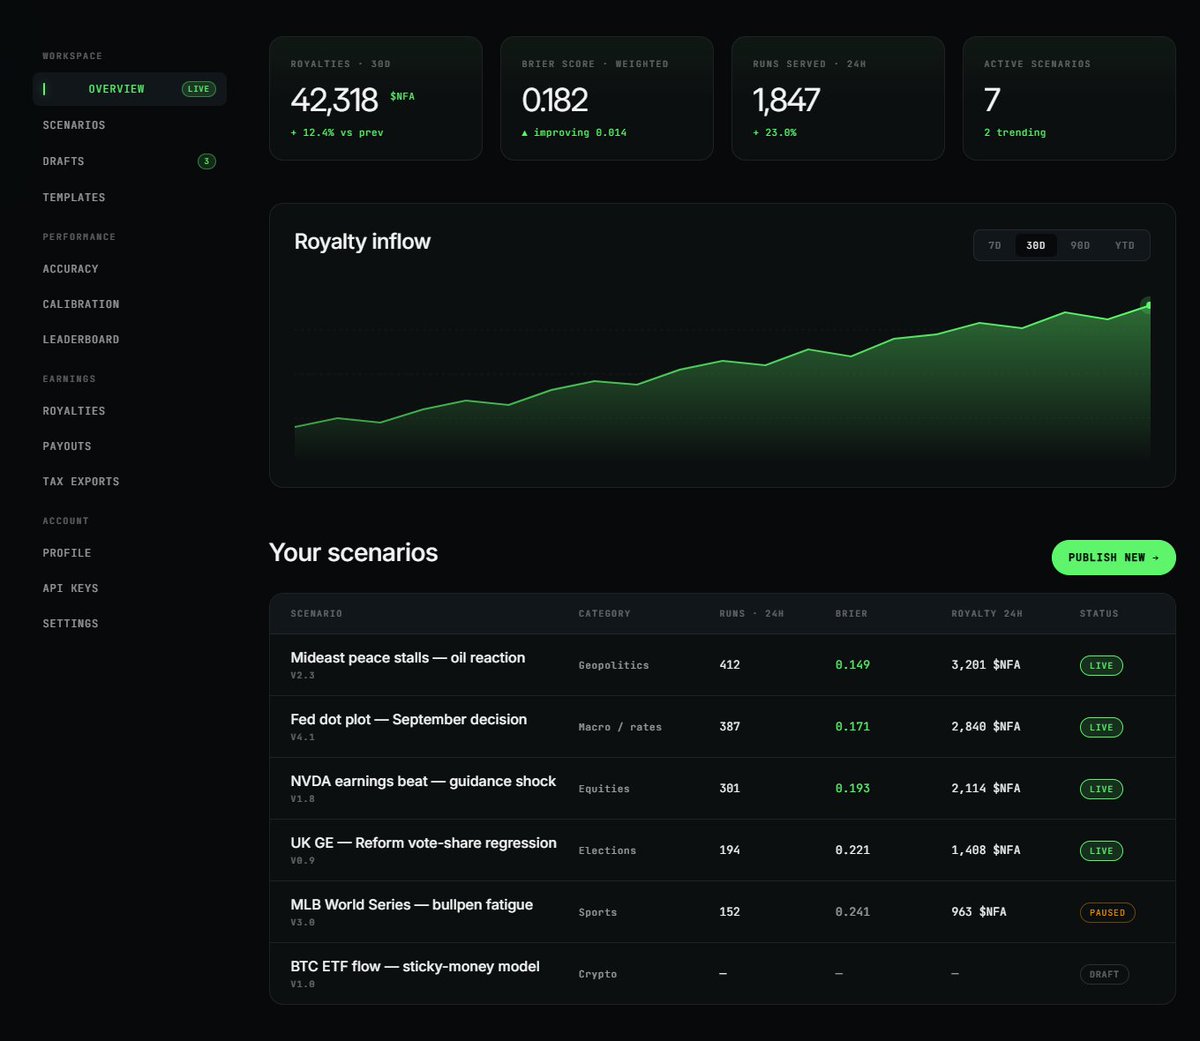Click runs value 412
This screenshot has width=1200, height=1041.
pos(730,665)
